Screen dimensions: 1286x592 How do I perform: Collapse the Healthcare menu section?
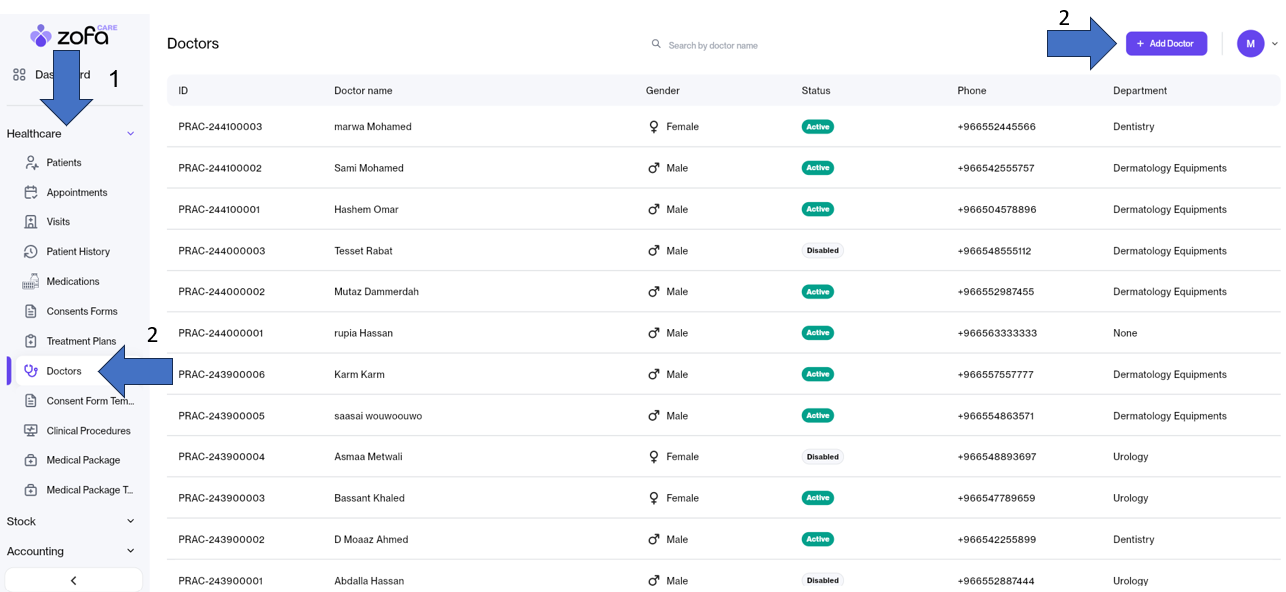point(130,134)
